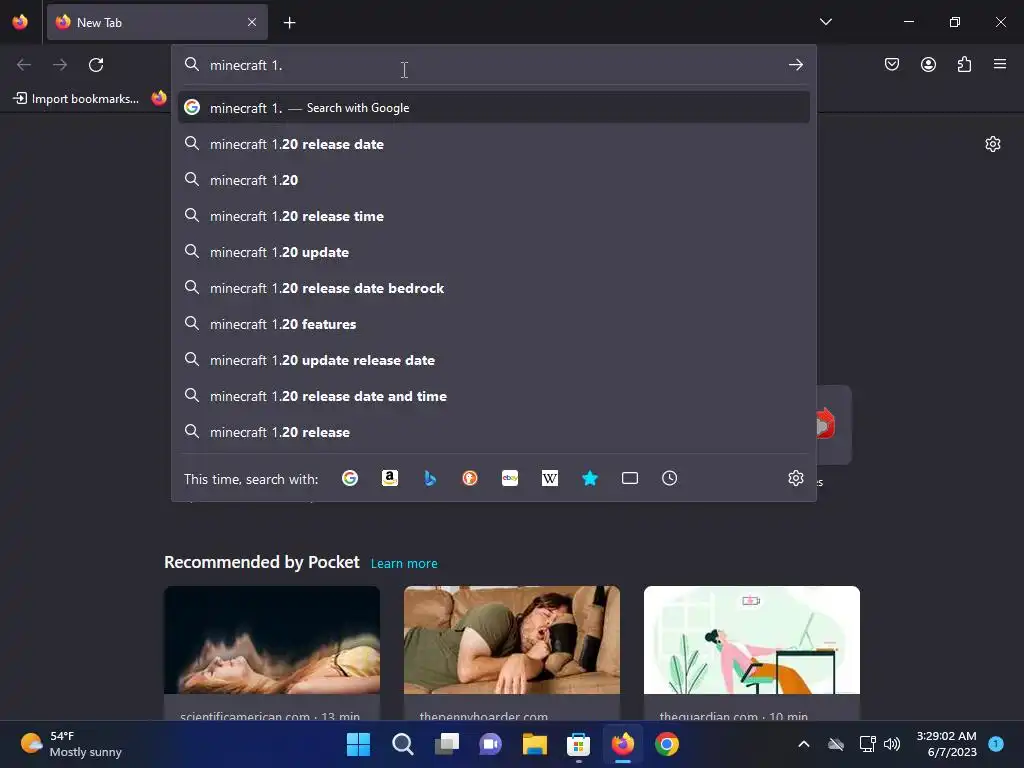Viewport: 1024px width, 768px height.
Task: Open the Firefox account icon
Action: (928, 64)
